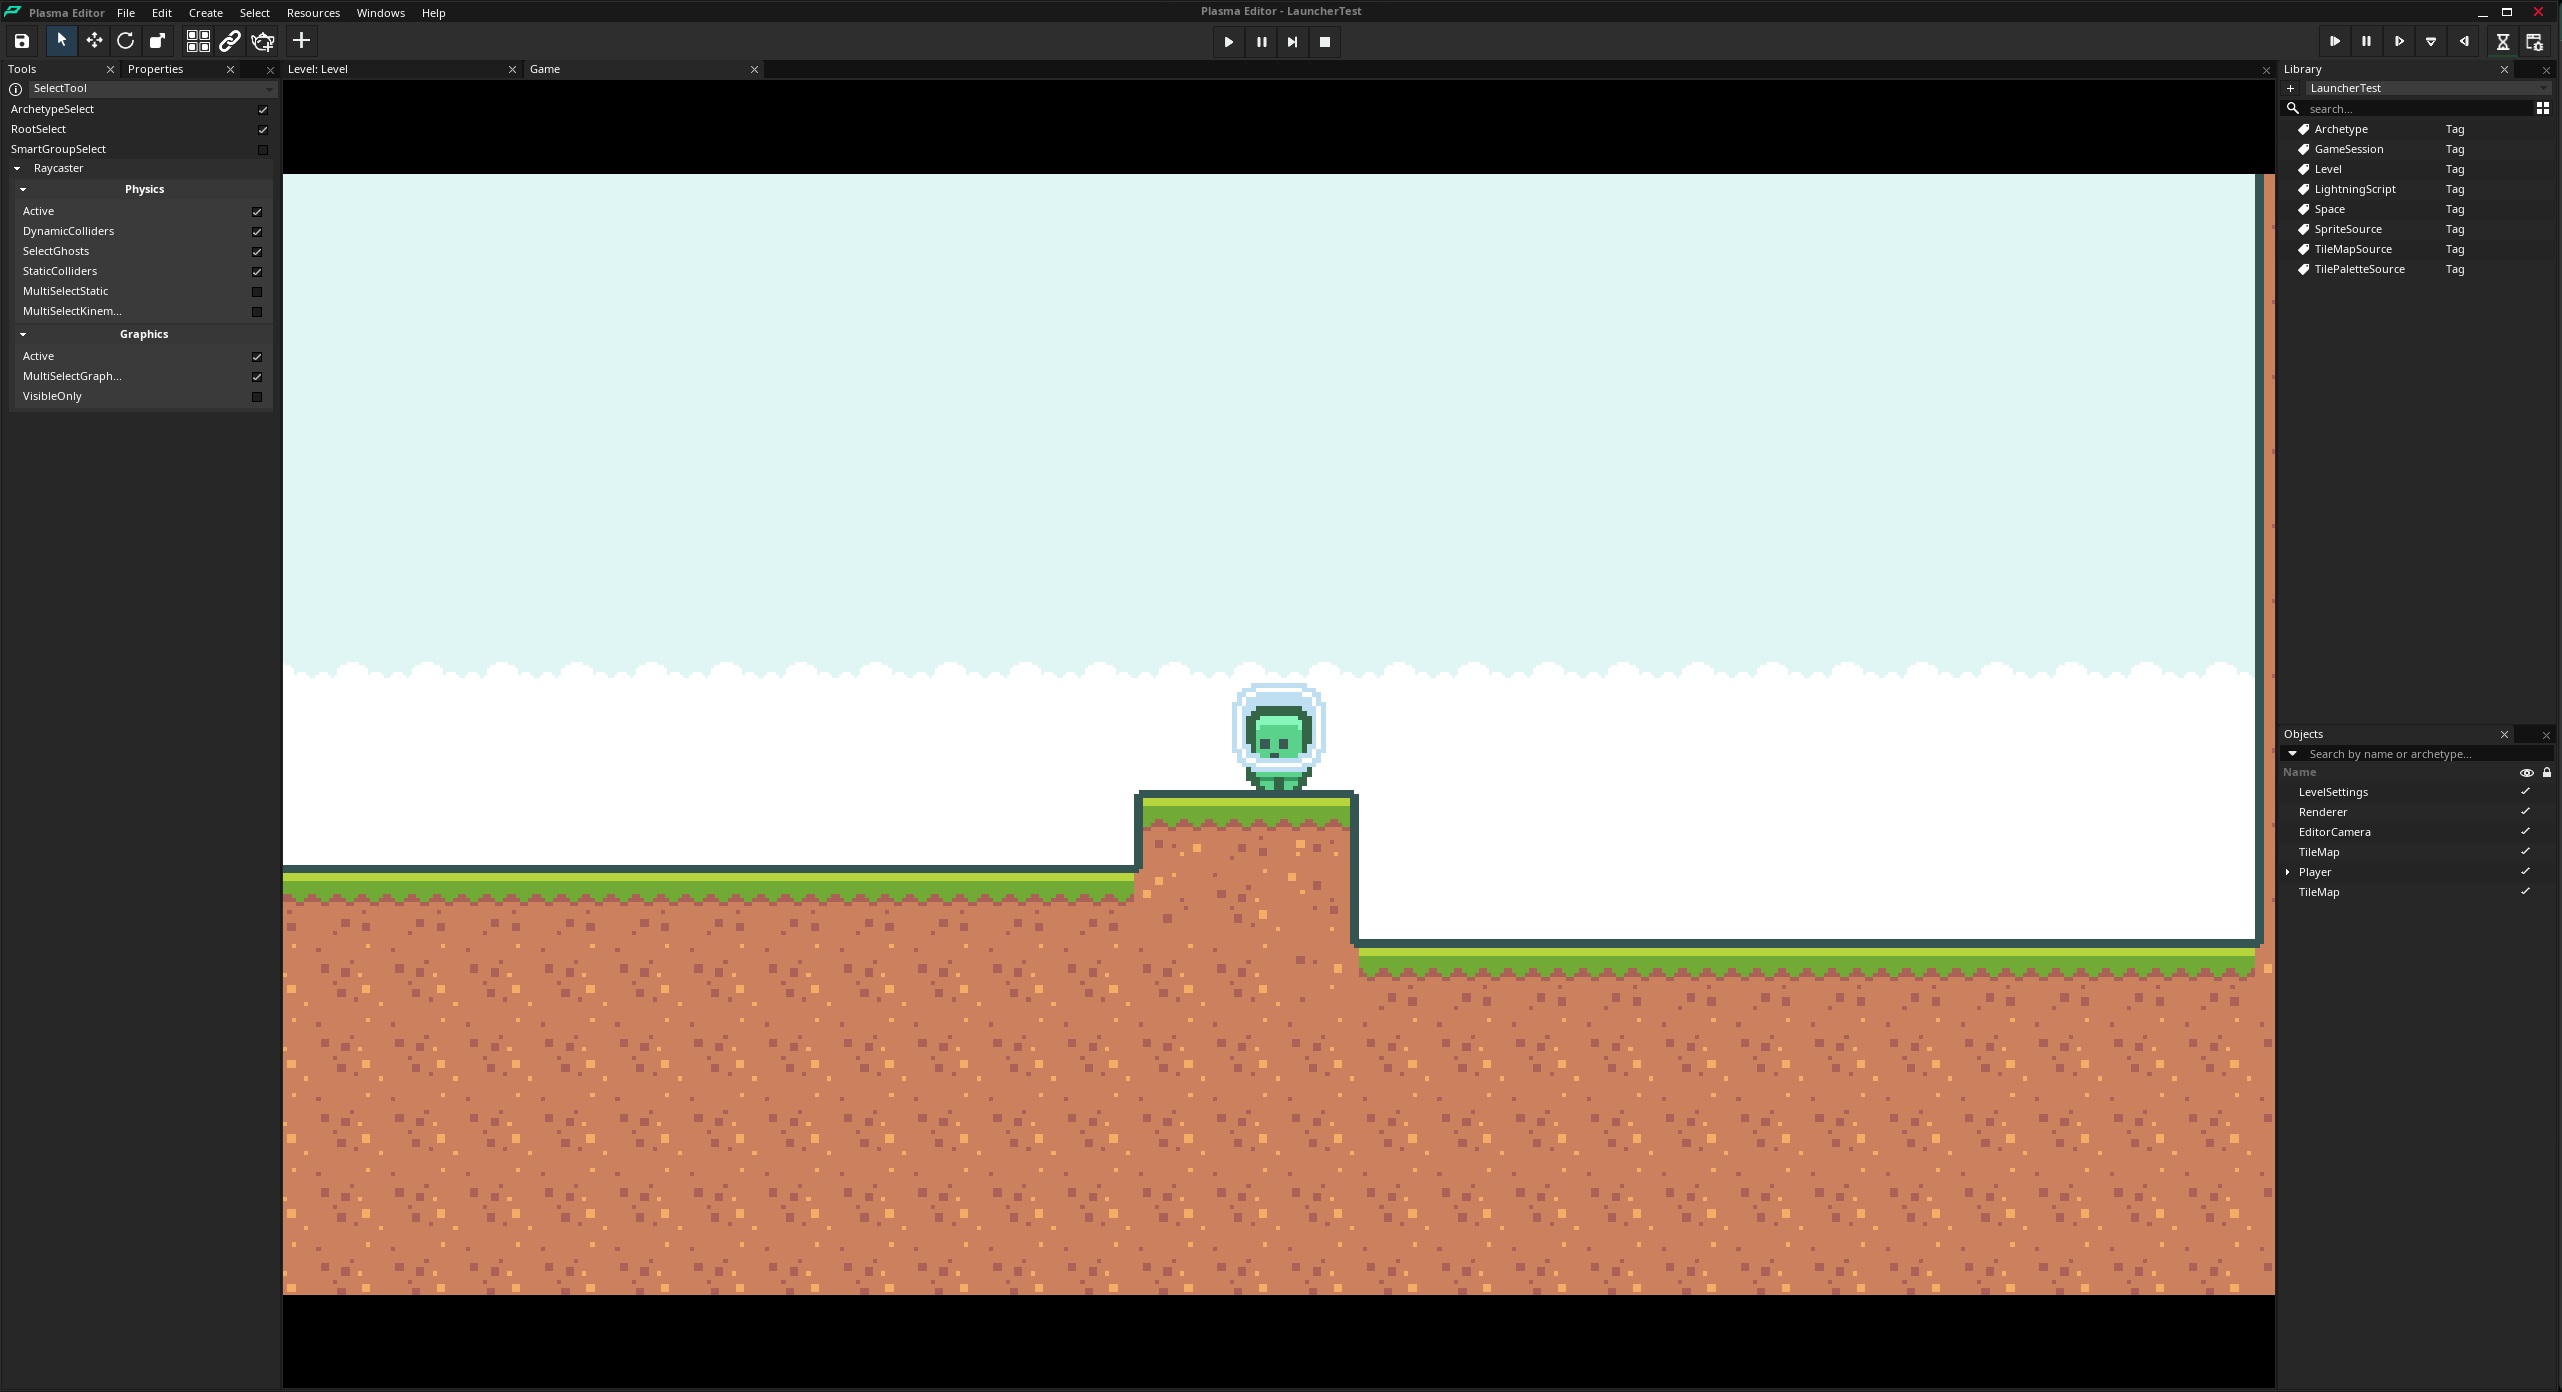This screenshot has height=1392, width=2562.
Task: Enable the SmartGroupSelect checkbox
Action: 263,150
